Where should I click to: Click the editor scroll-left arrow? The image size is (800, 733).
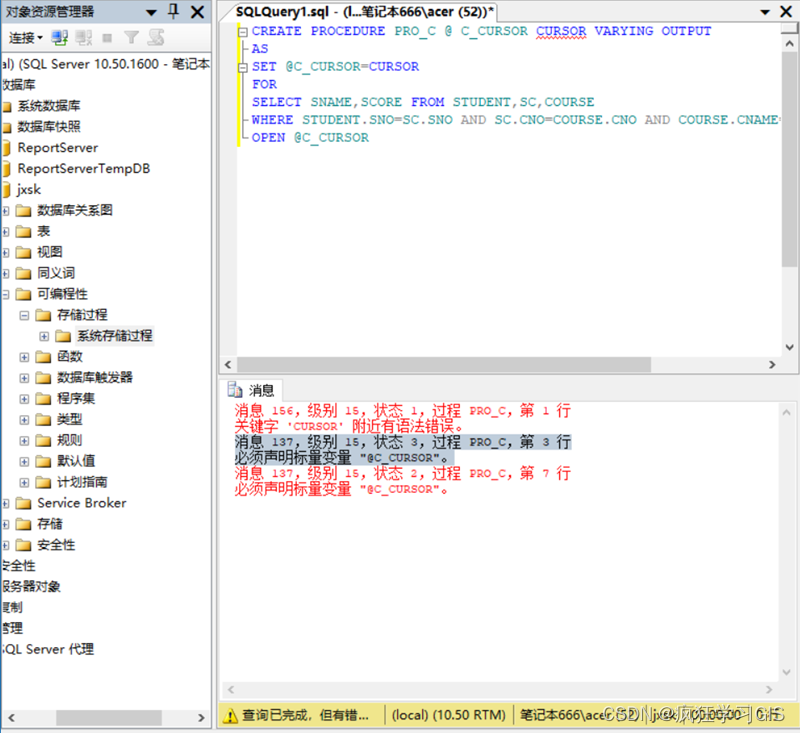[x=228, y=365]
